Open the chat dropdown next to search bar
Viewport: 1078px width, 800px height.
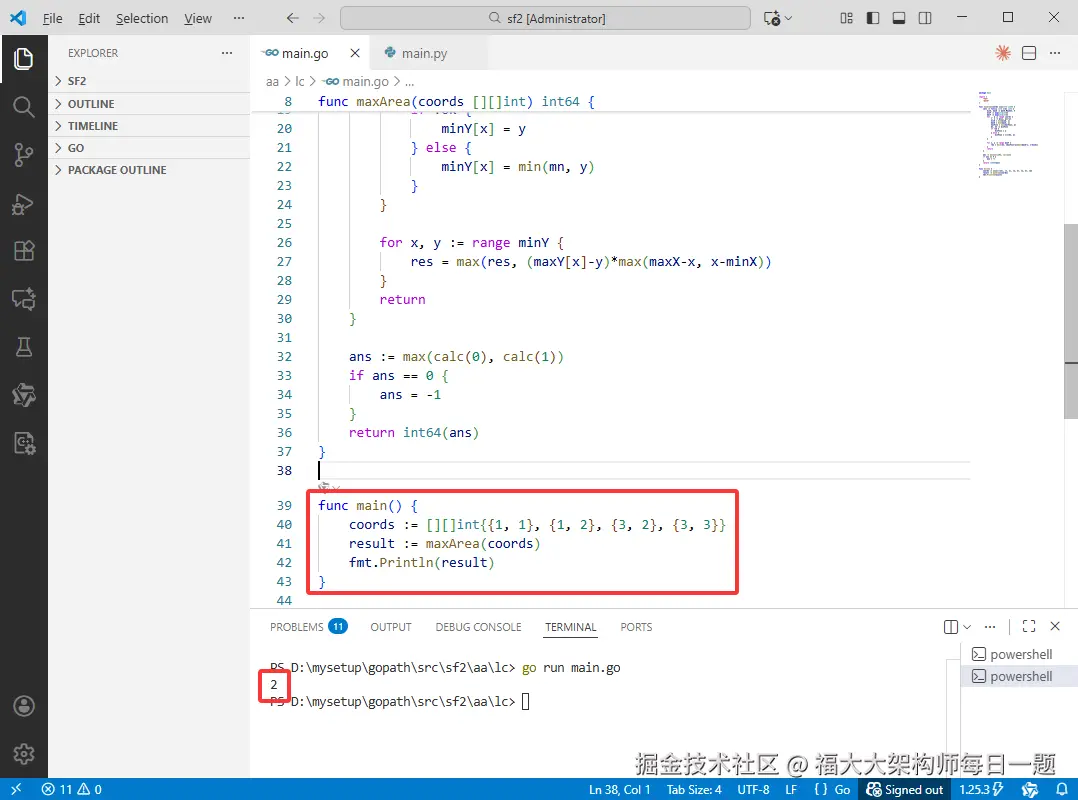tap(788, 18)
